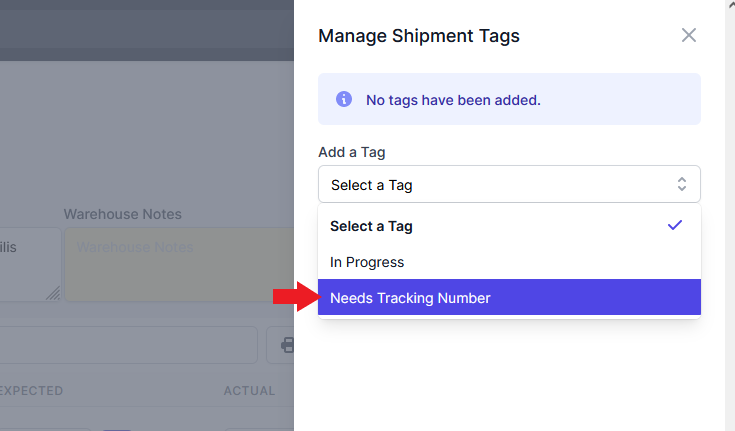This screenshot has width=735, height=431.
Task: Click the info icon in the notice
Action: point(344,99)
